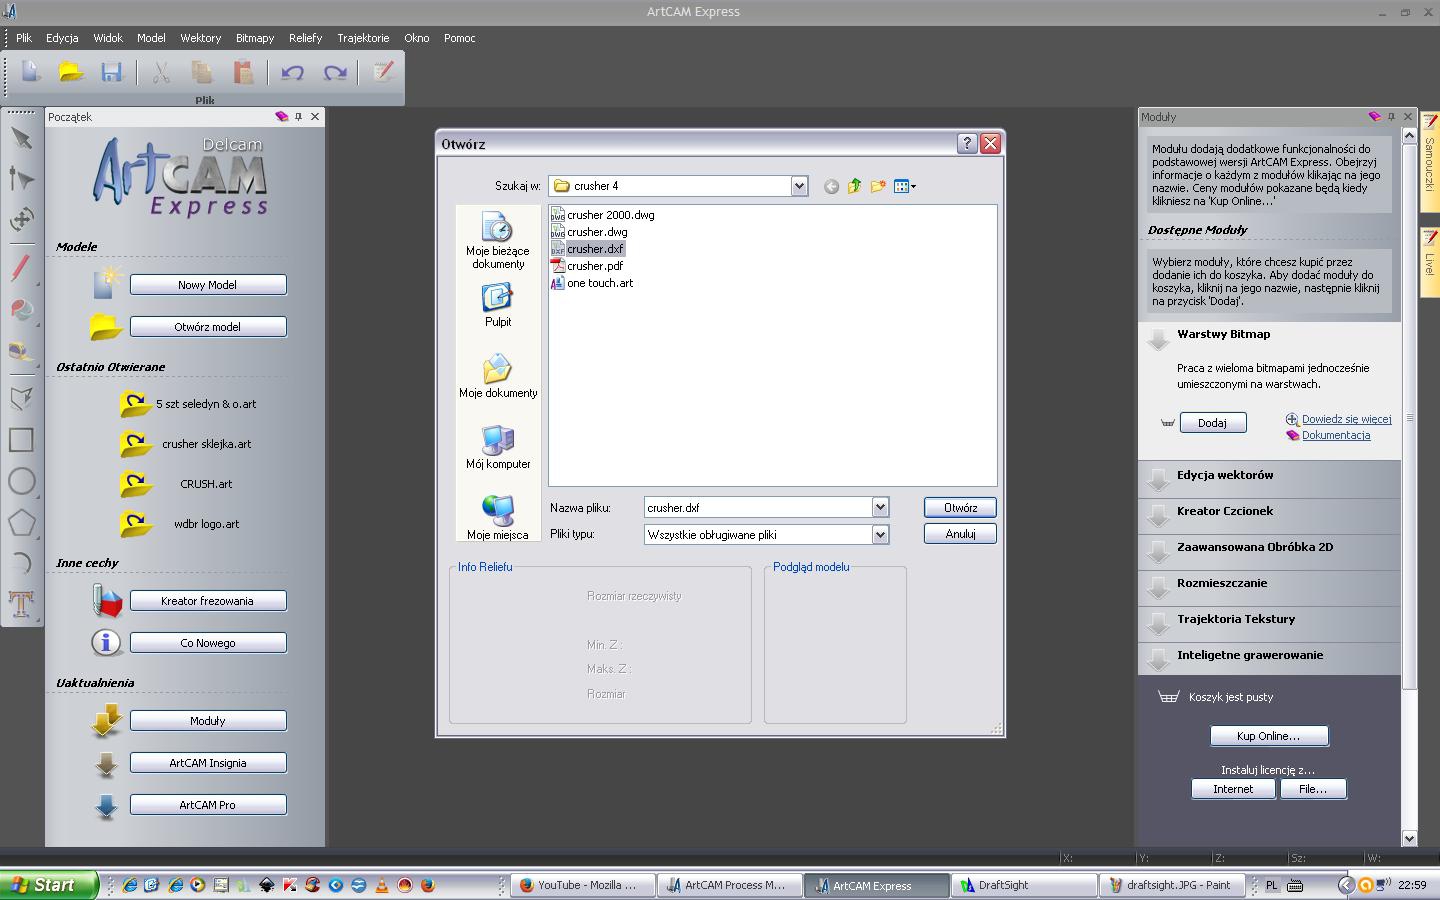
Task: Click the Kreator frezowania button
Action: pos(208,601)
